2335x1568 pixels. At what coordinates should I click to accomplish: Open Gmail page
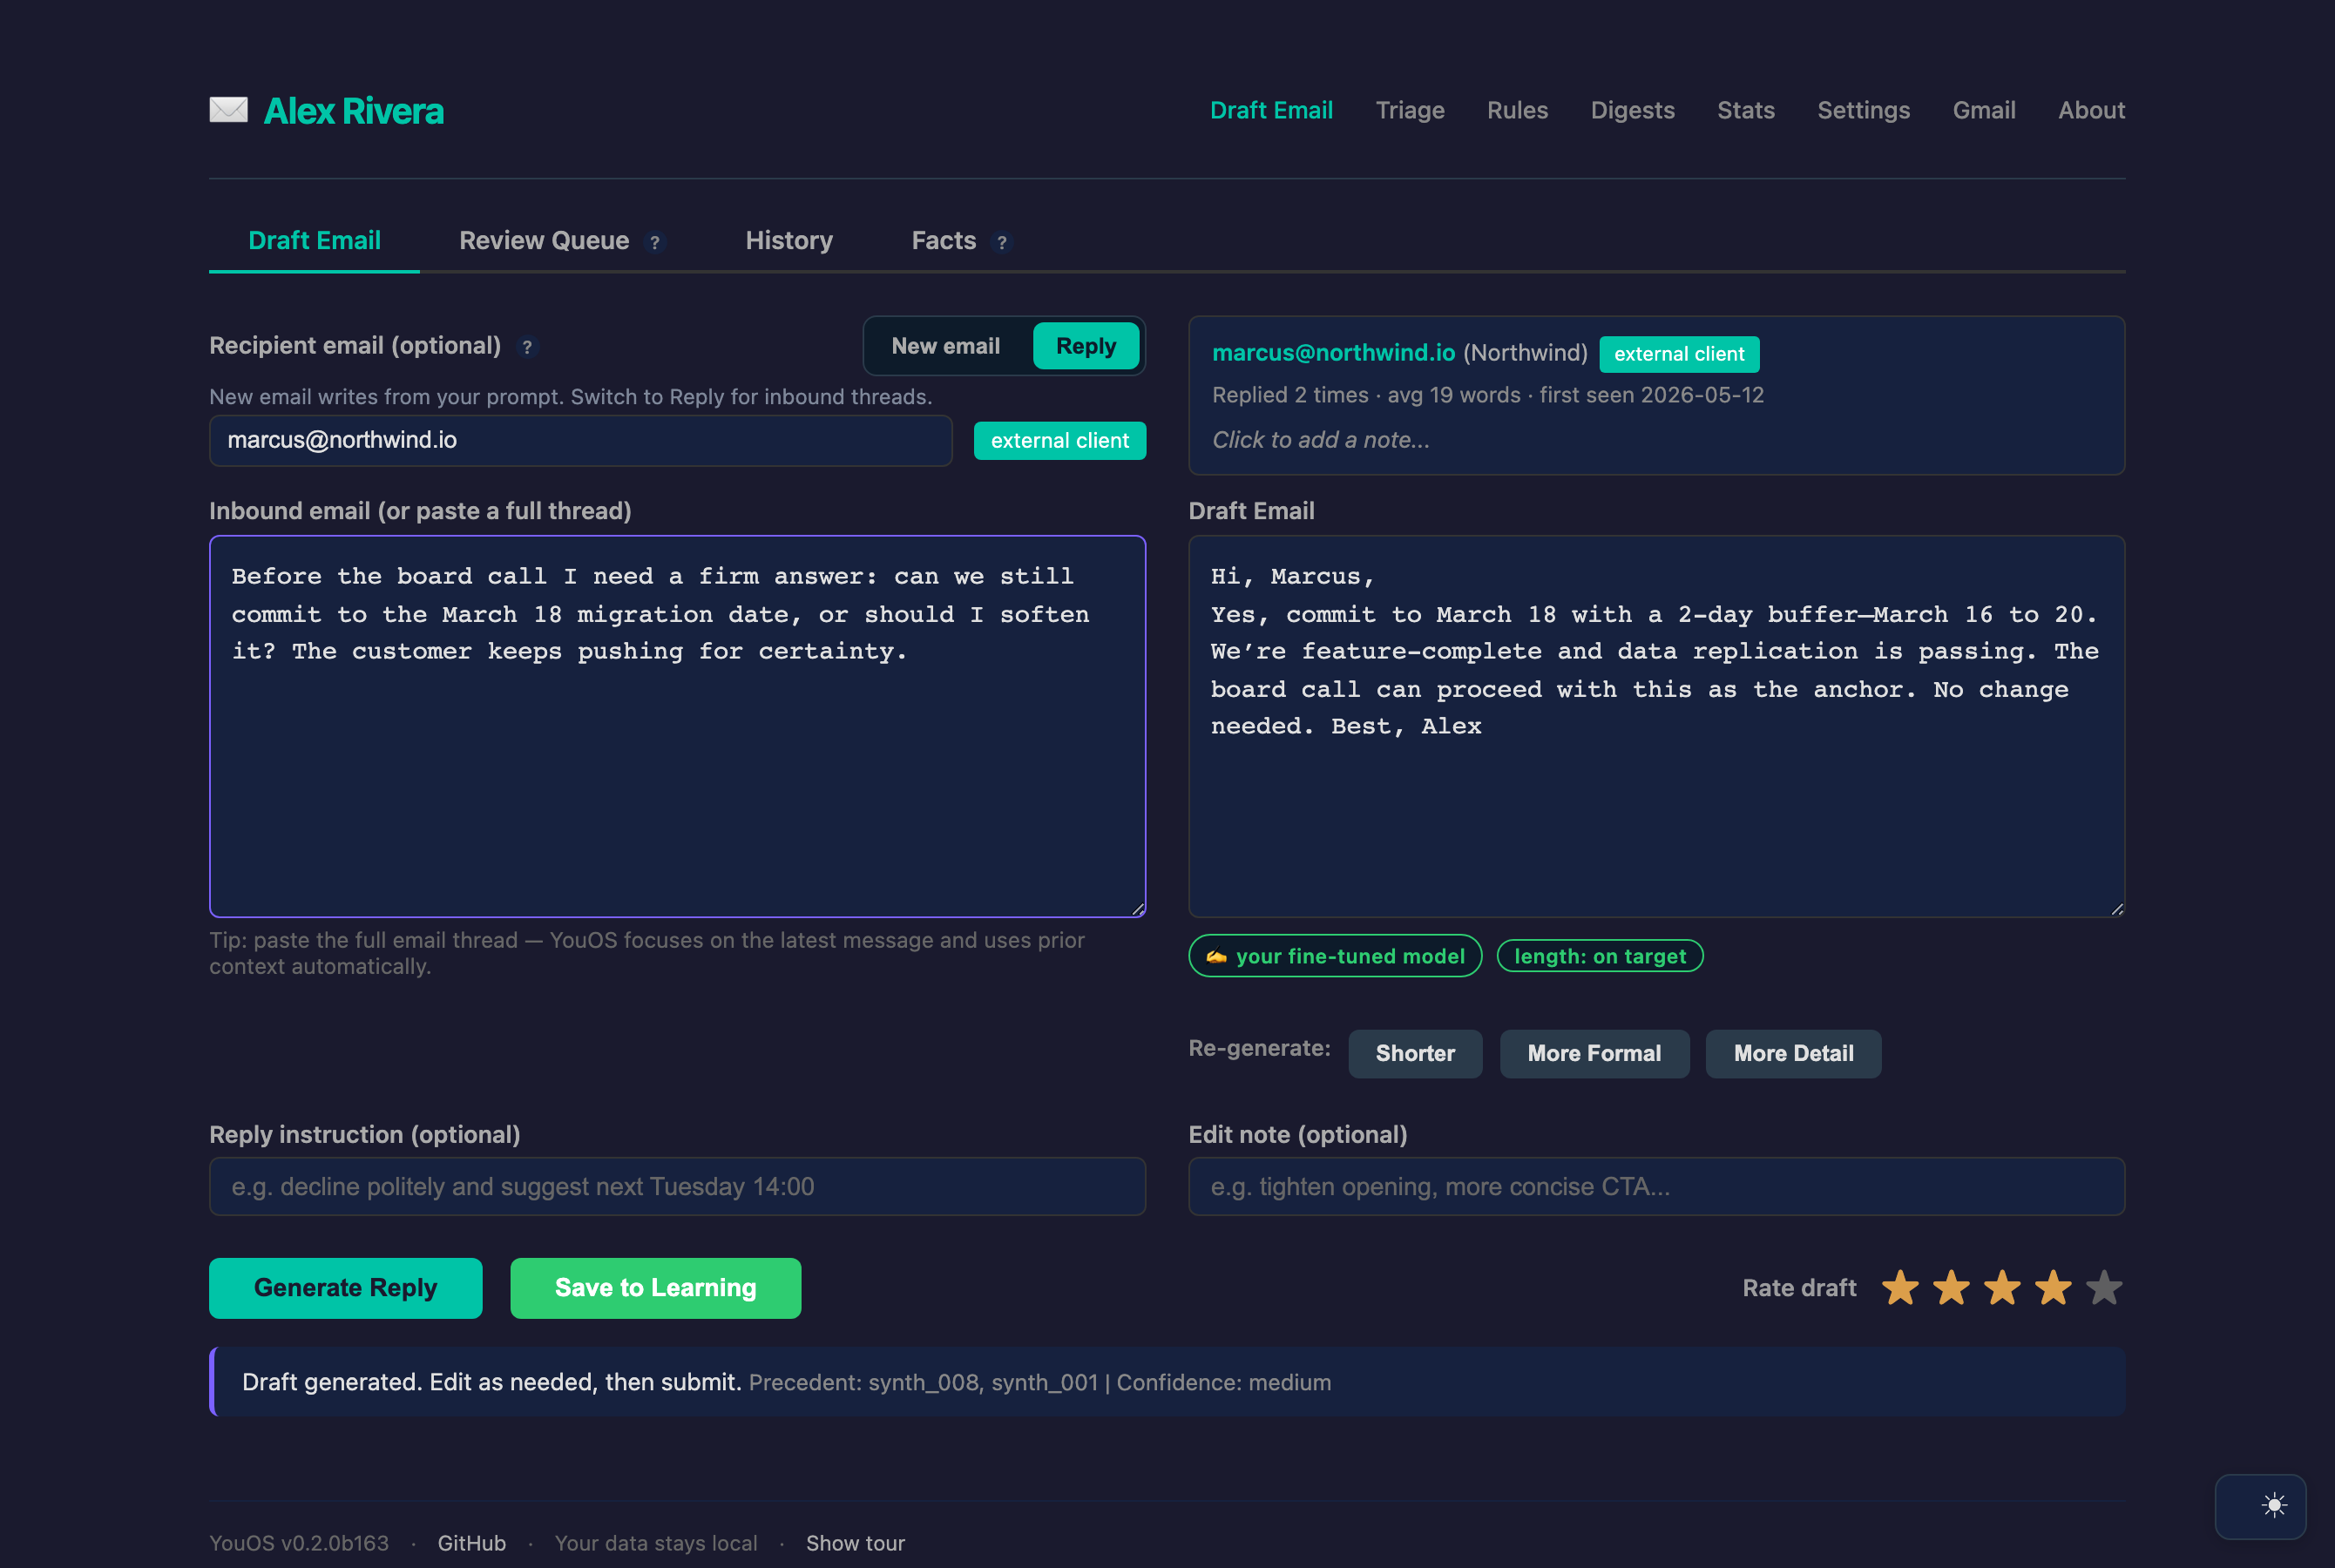click(1983, 110)
